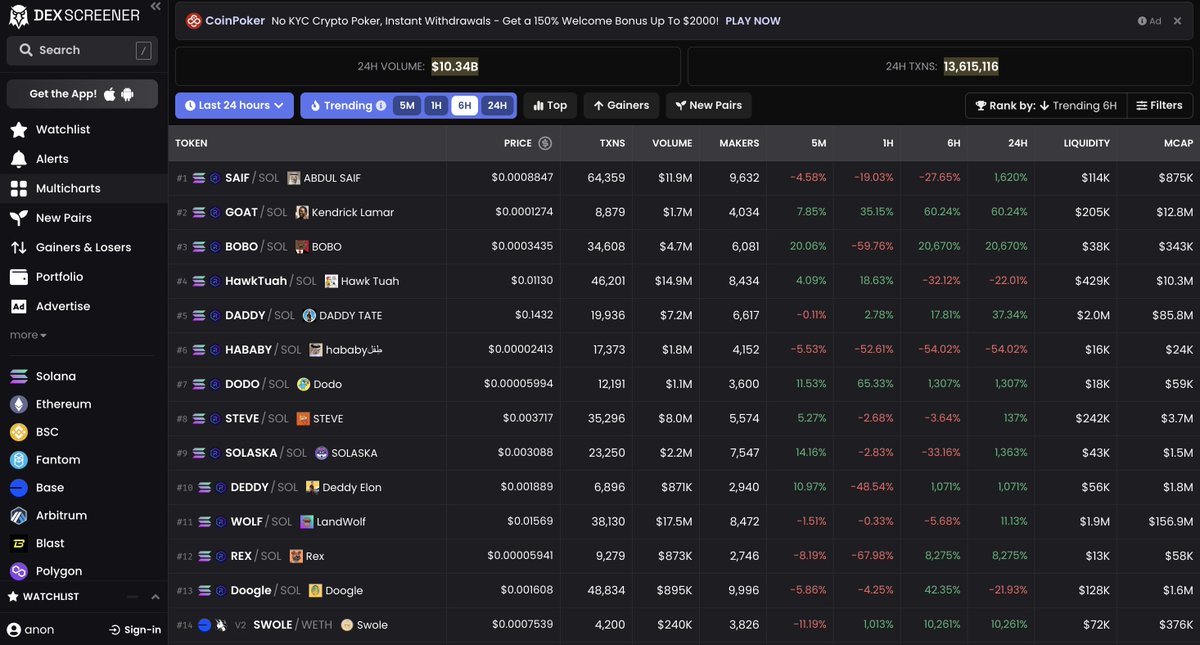Click the 24H TXNS 13,615,116 stat

tap(942, 67)
